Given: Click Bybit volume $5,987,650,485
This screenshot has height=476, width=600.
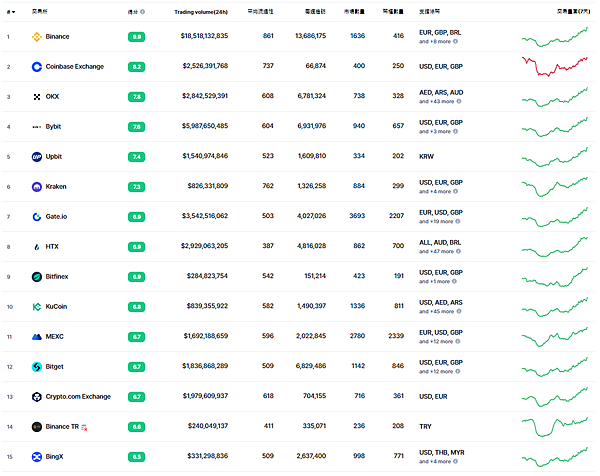Looking at the screenshot, I should coord(205,126).
